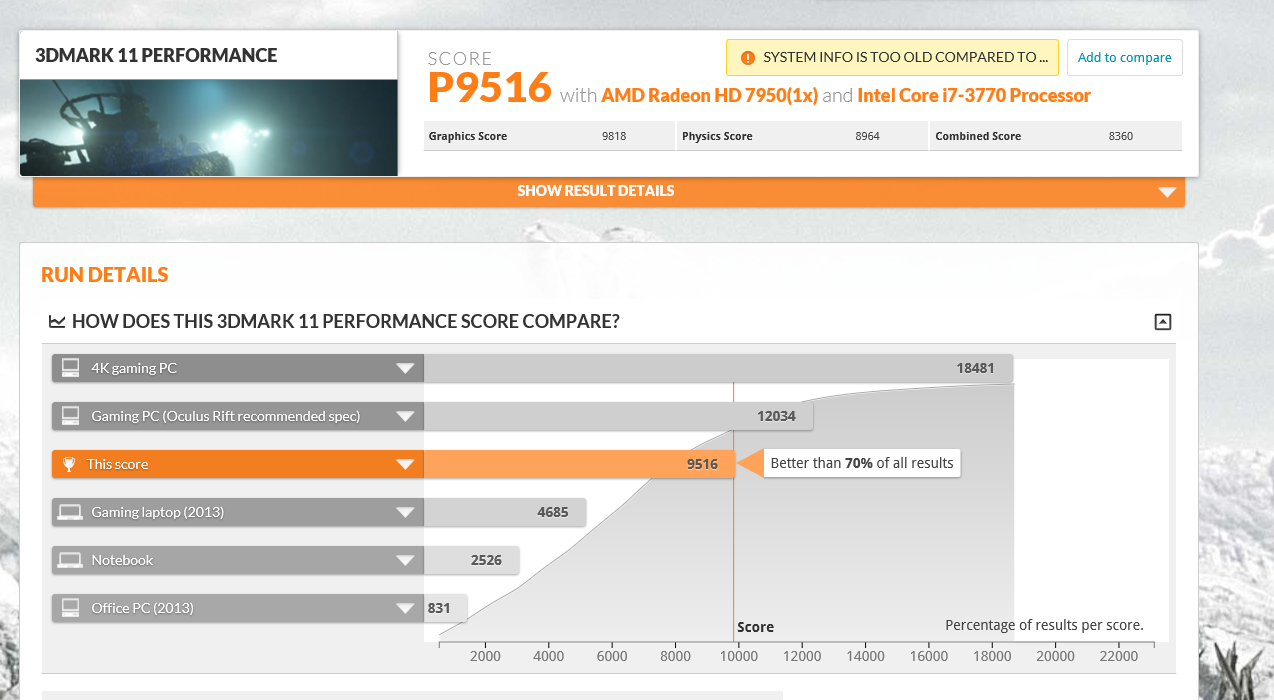Click the Physics Score value 8964
Image resolution: width=1274 pixels, height=700 pixels.
click(x=867, y=136)
